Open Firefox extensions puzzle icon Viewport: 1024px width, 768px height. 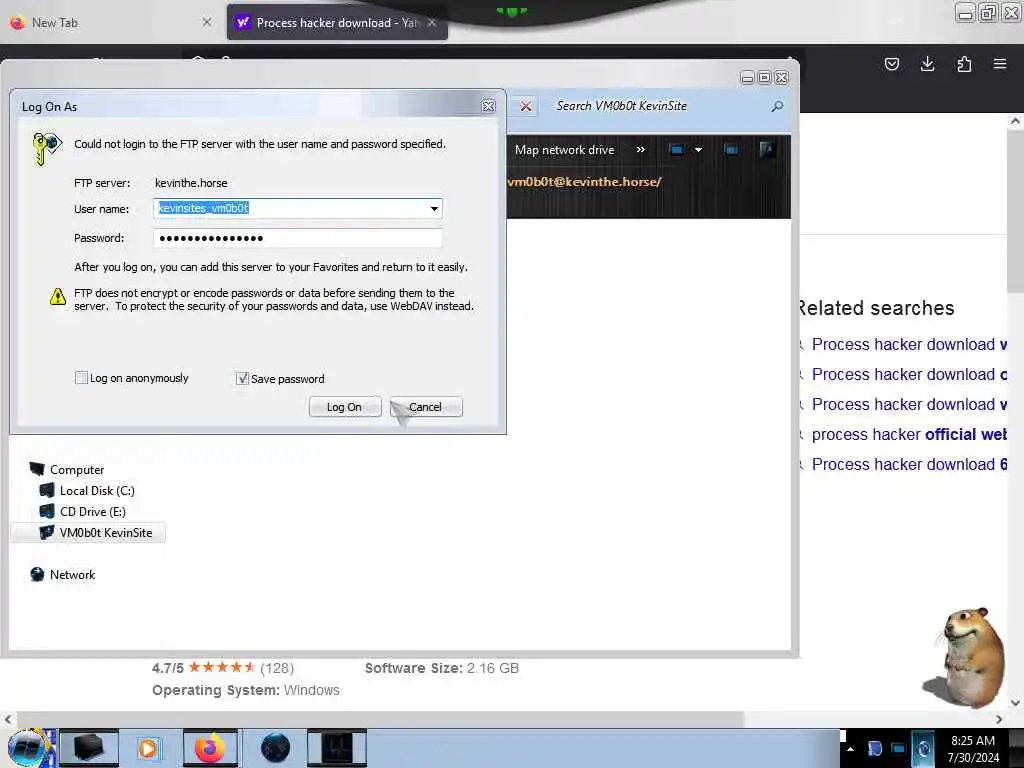964,64
